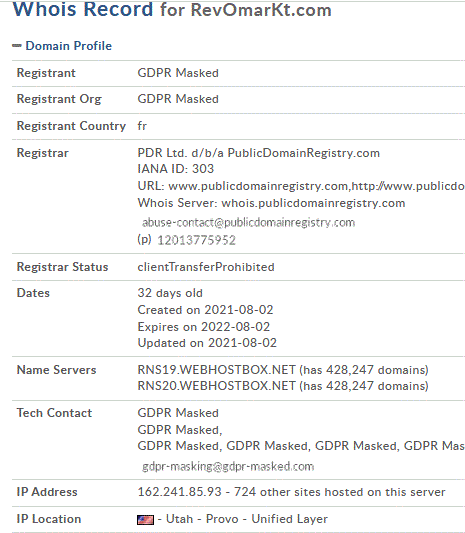Click the IP Location row label
The height and width of the screenshot is (533, 465).
(x=49, y=519)
